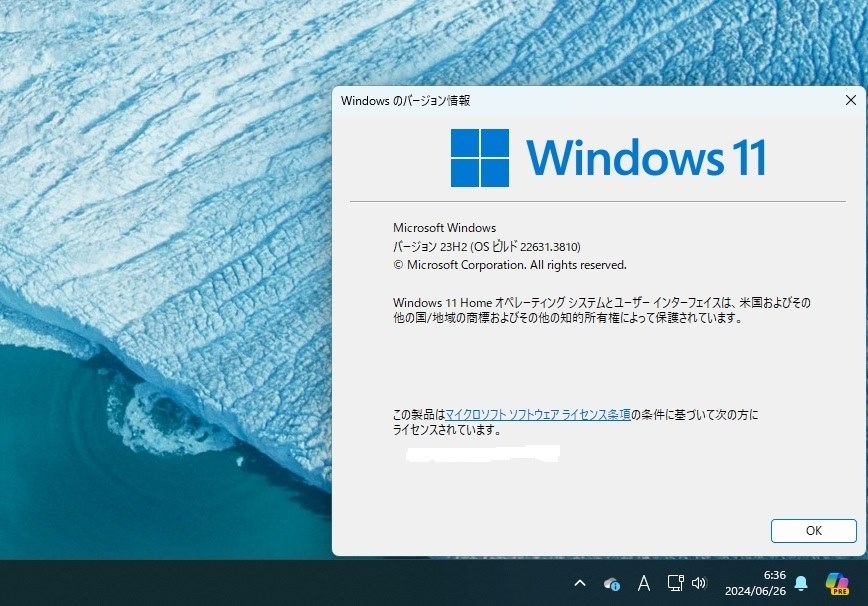This screenshot has width=868, height=606.
Task: Close the Windows version info dialog
Action: (x=851, y=100)
